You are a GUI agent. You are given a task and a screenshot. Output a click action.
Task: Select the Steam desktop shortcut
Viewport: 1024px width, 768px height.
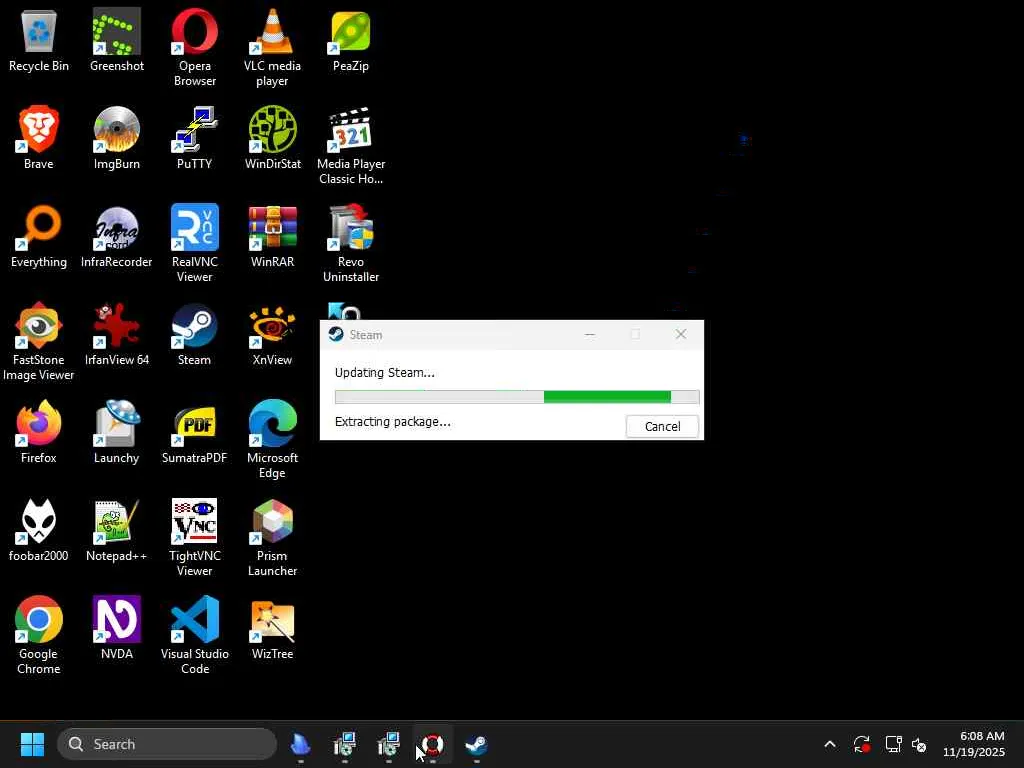coord(195,334)
